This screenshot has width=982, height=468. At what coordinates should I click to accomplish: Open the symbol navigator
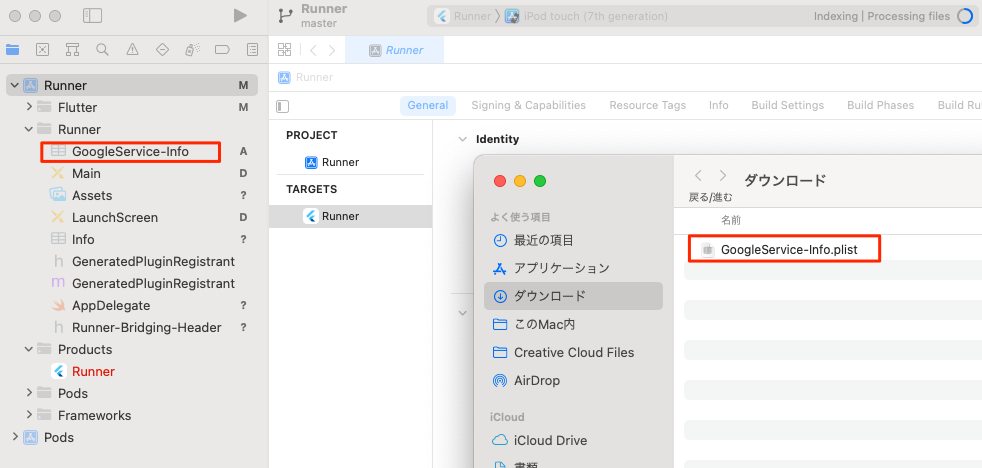coord(72,49)
